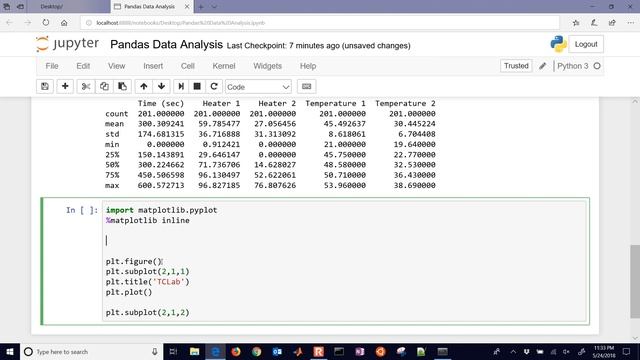Image resolution: width=640 pixels, height=360 pixels.
Task: Open the browser Settings and more menu
Action: coord(630,23)
